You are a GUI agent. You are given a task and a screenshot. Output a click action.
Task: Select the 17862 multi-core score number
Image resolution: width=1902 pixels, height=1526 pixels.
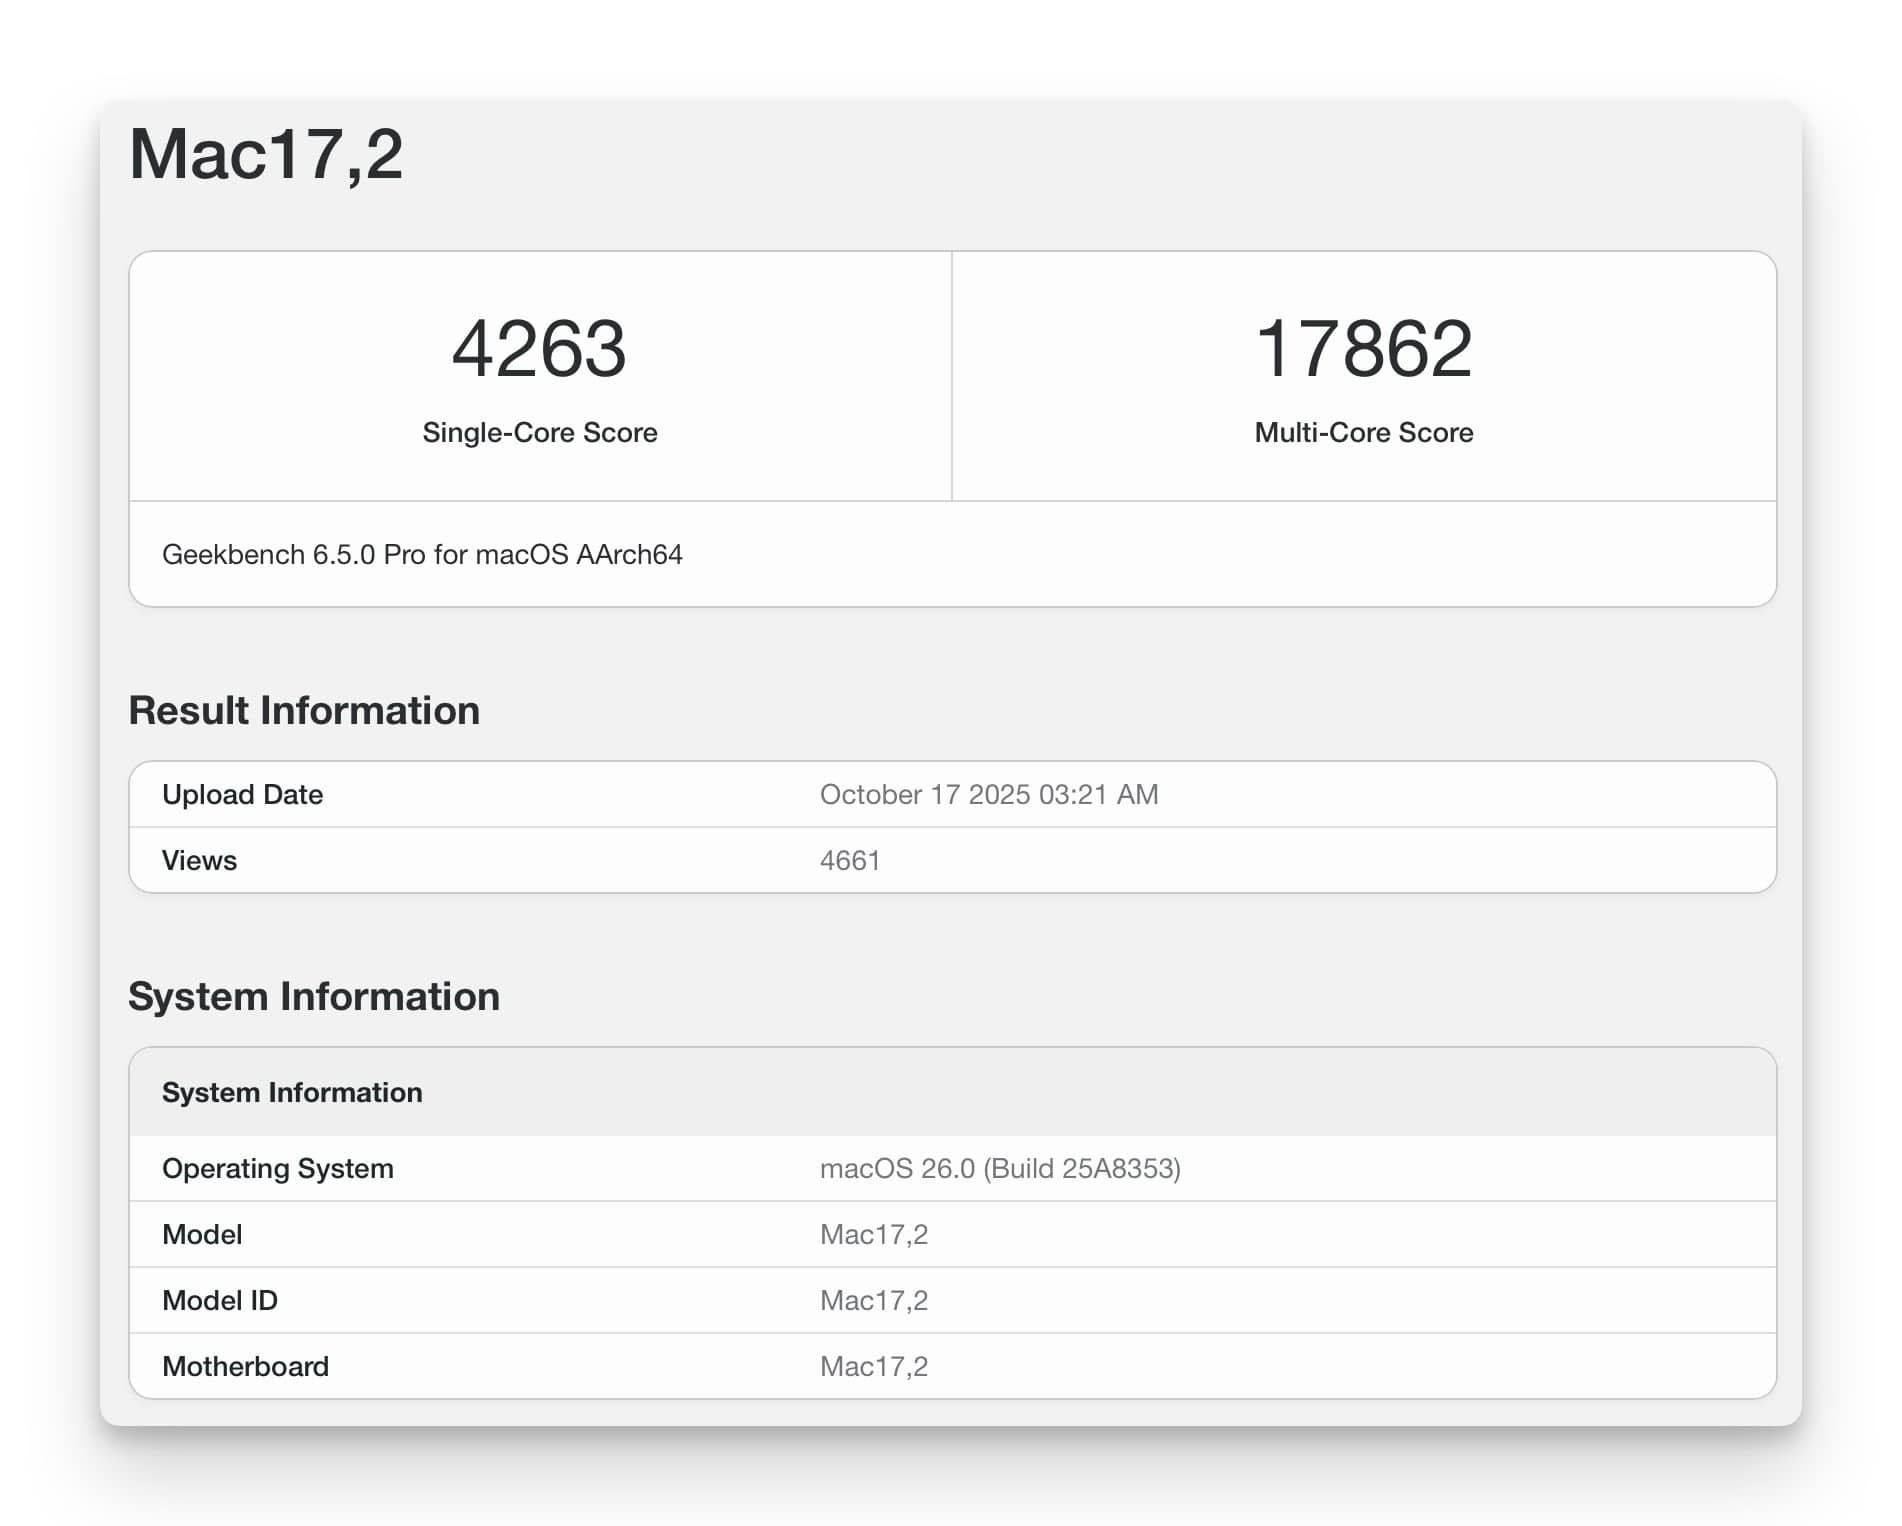coord(1363,349)
